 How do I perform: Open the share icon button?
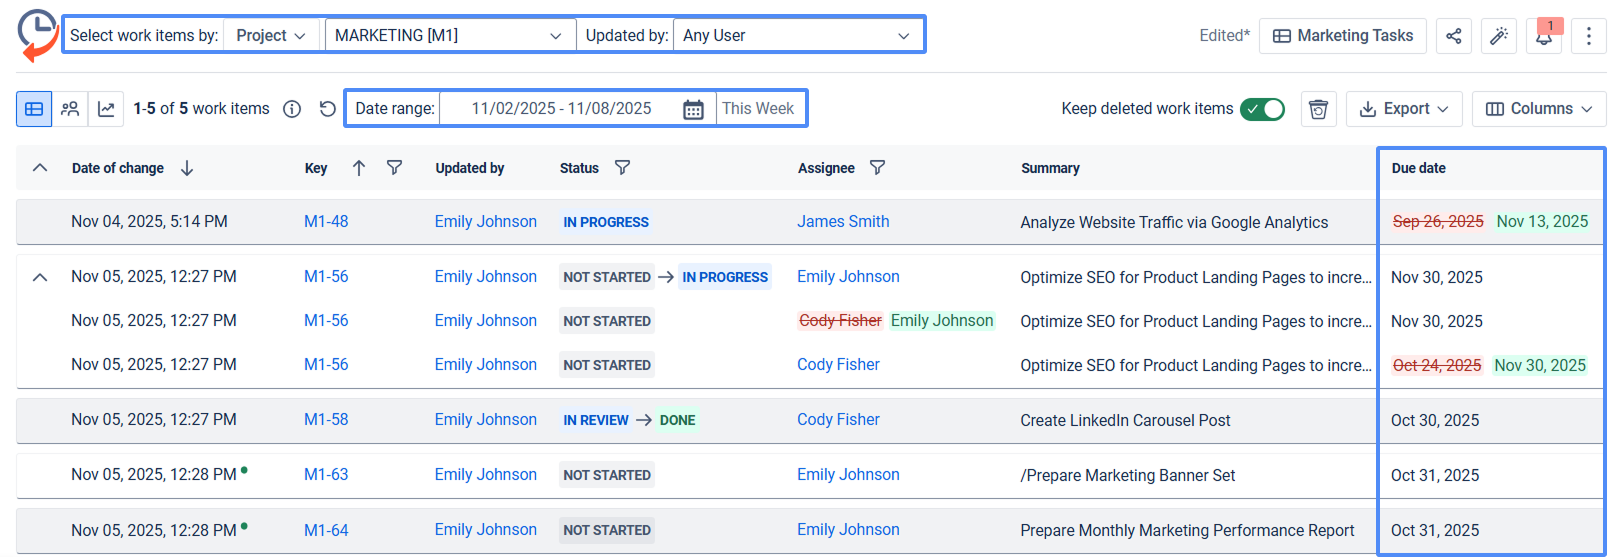(x=1453, y=36)
